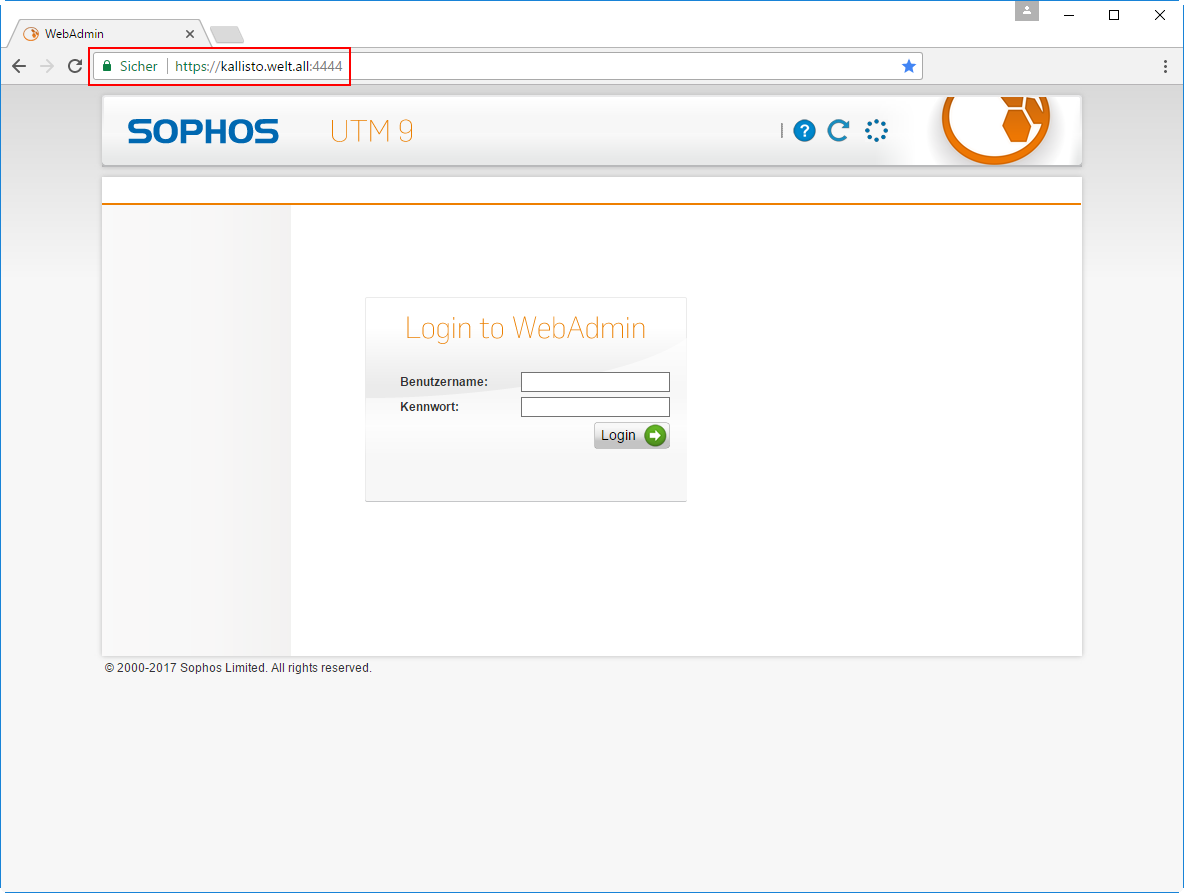Screen dimensions: 1184x893
Task: Click the SOPHOS logo in header
Action: (x=203, y=131)
